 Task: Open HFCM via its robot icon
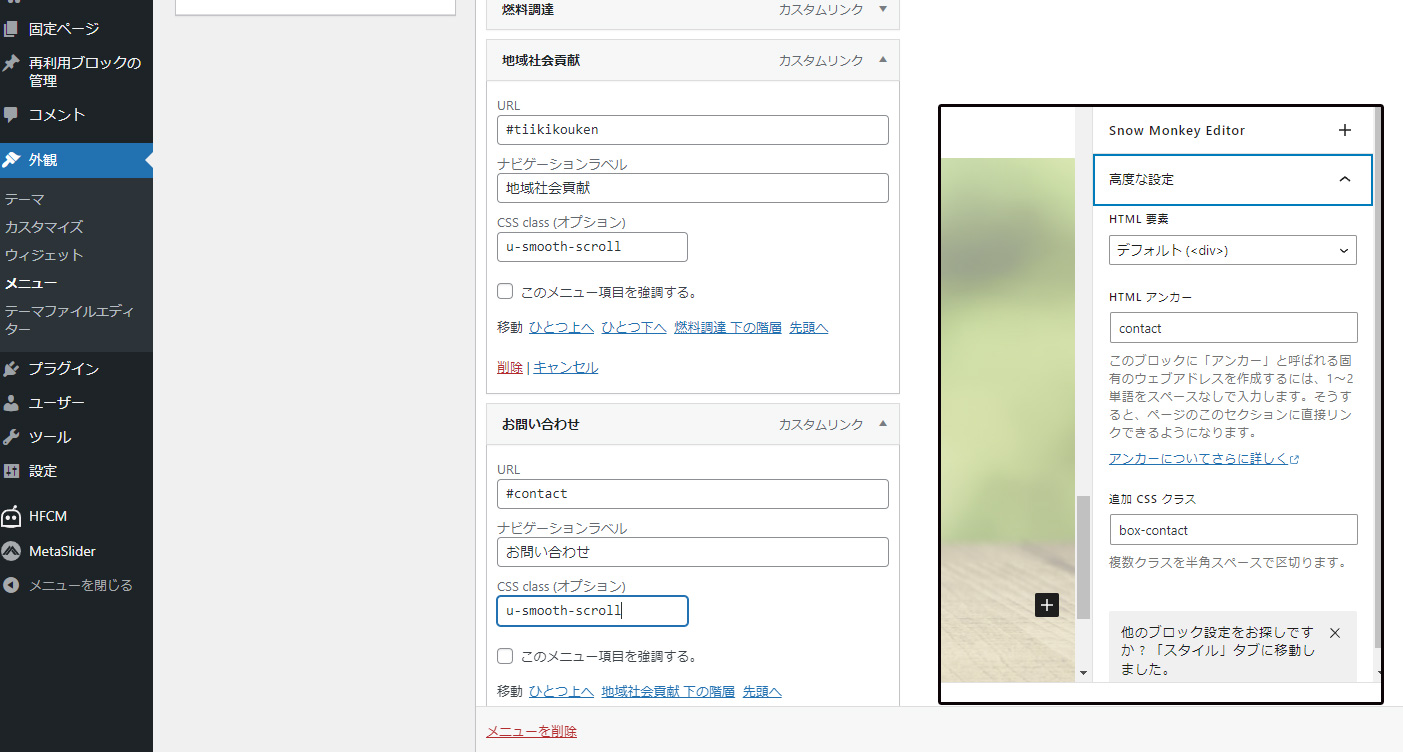pyautogui.click(x=11, y=516)
